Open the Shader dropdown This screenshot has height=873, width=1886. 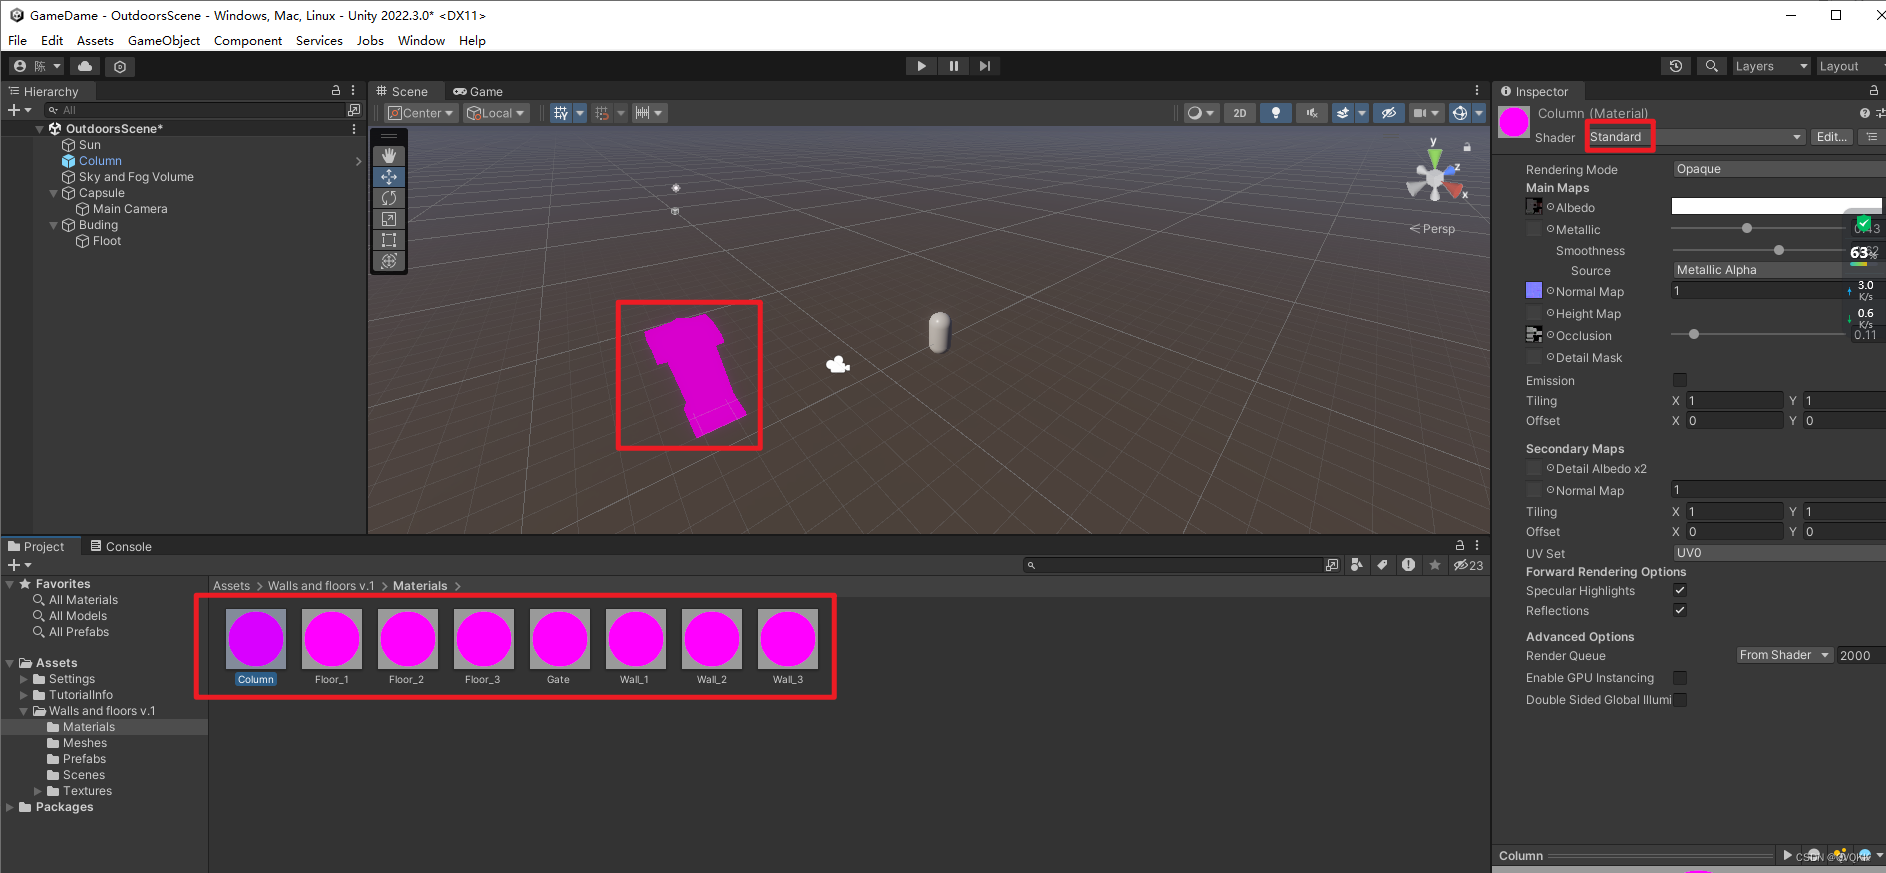pyautogui.click(x=1695, y=137)
